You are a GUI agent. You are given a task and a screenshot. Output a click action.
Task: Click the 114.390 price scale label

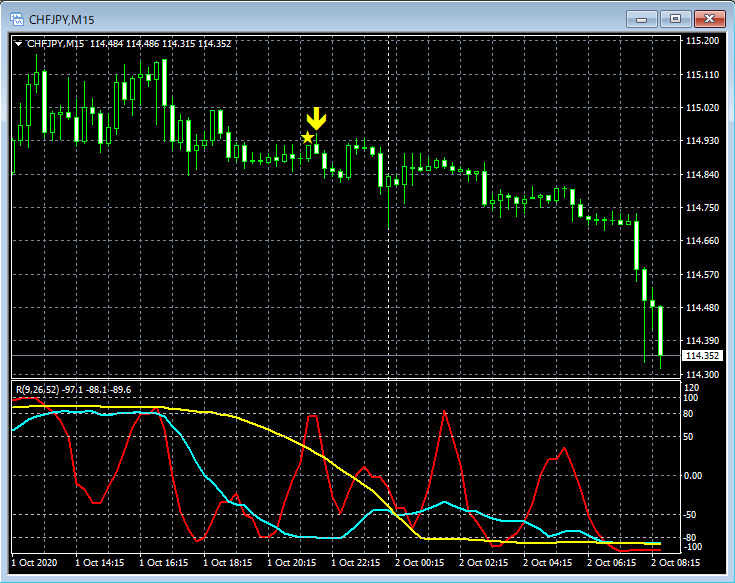[x=702, y=340]
